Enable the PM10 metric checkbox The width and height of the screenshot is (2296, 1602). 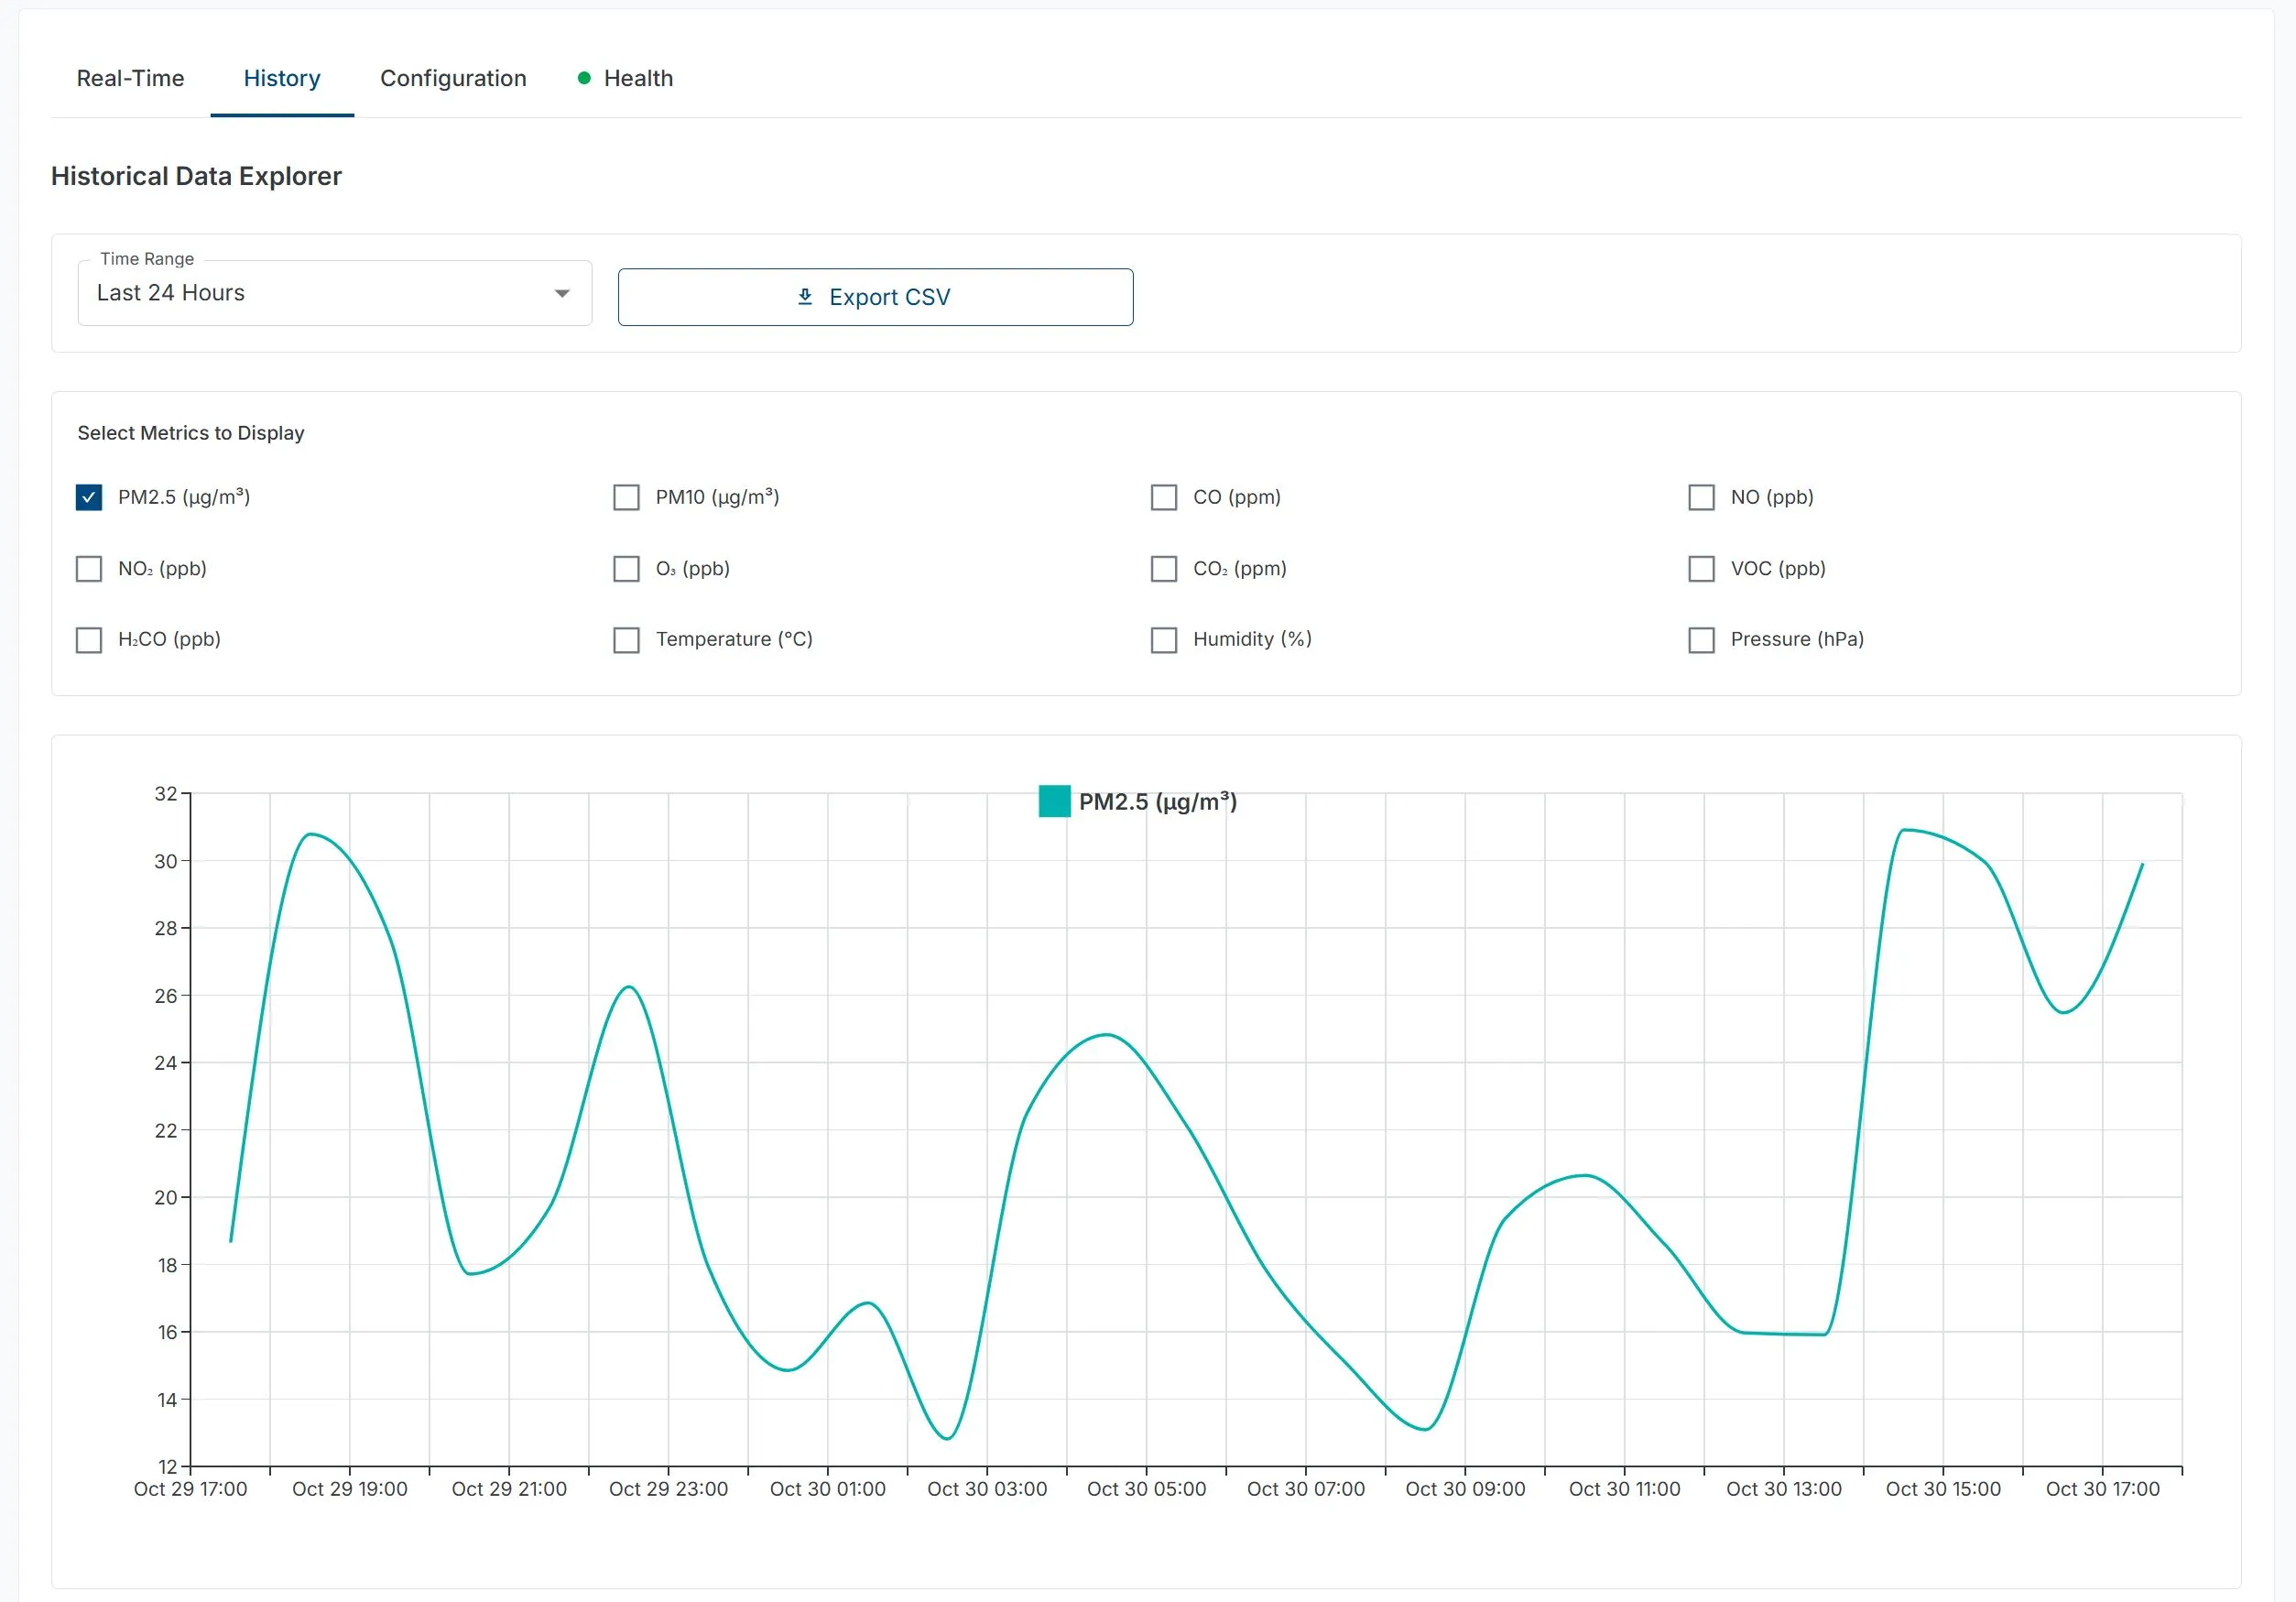[x=626, y=497]
